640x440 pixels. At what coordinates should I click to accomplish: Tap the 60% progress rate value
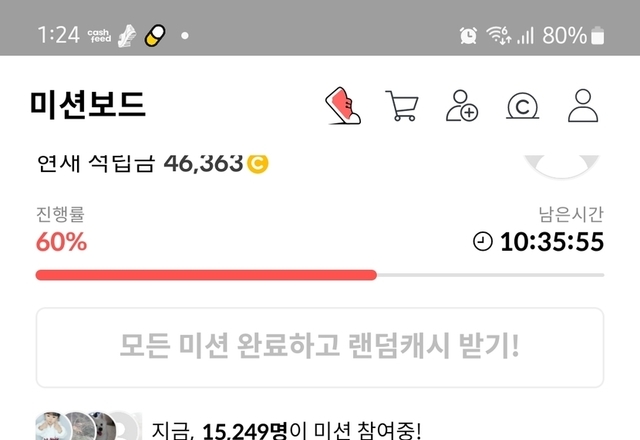pyautogui.click(x=62, y=241)
